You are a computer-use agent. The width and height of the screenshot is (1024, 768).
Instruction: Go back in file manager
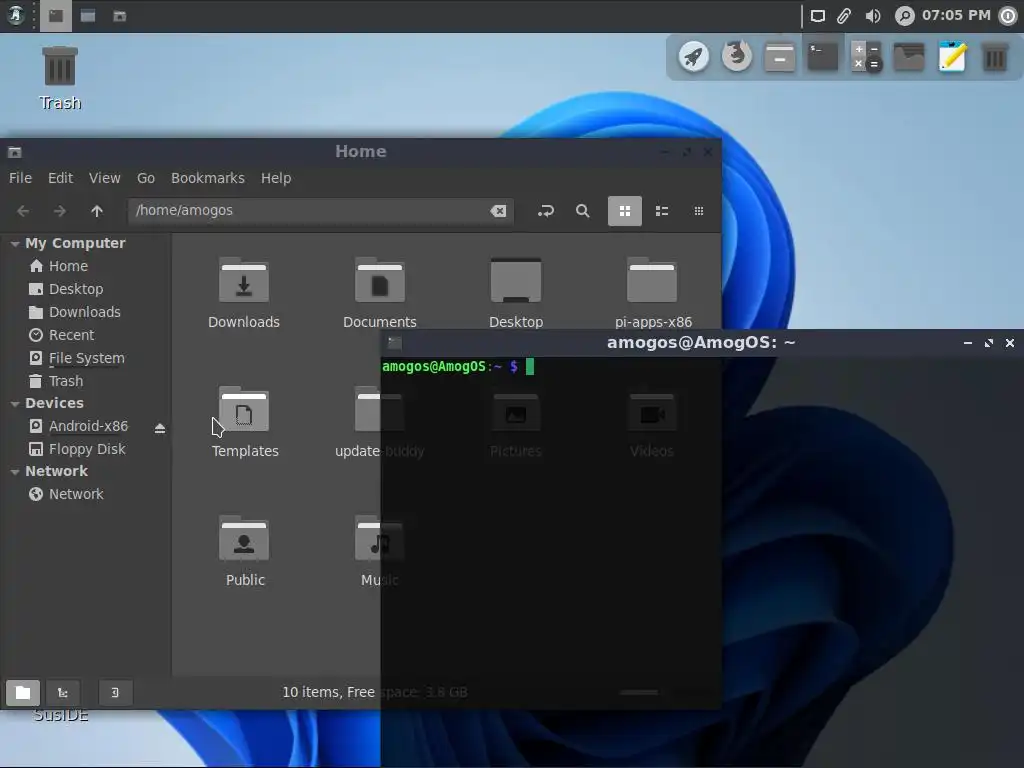pos(23,211)
